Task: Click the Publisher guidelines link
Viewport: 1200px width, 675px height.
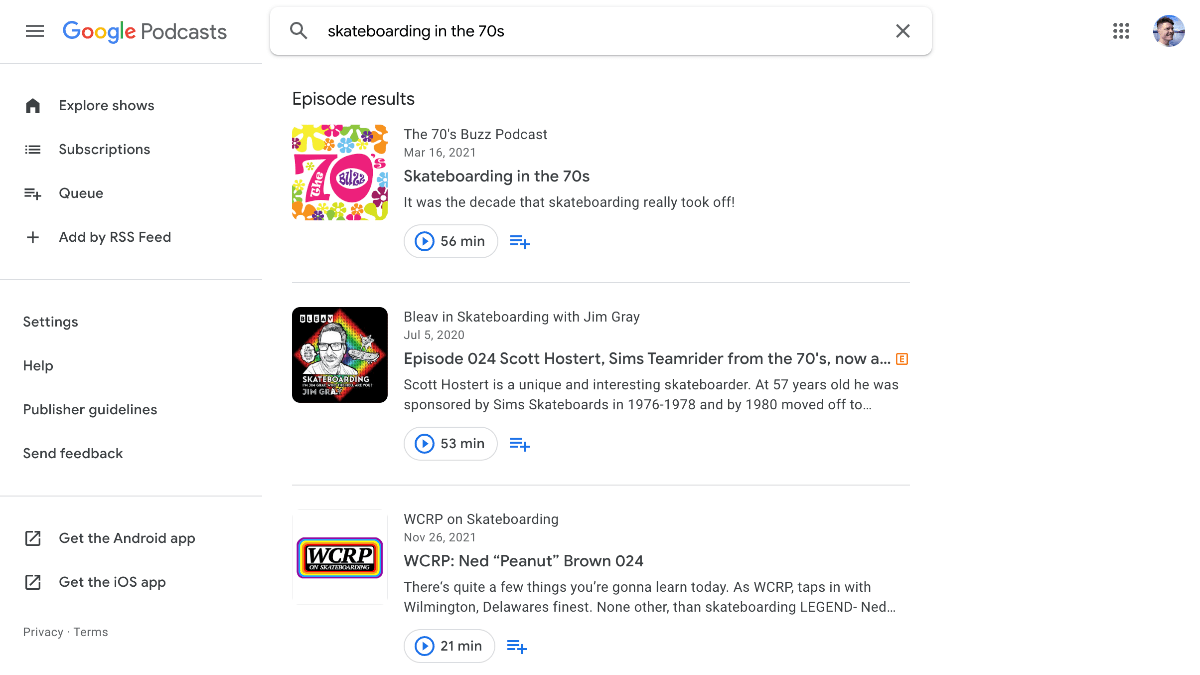Action: pos(90,409)
